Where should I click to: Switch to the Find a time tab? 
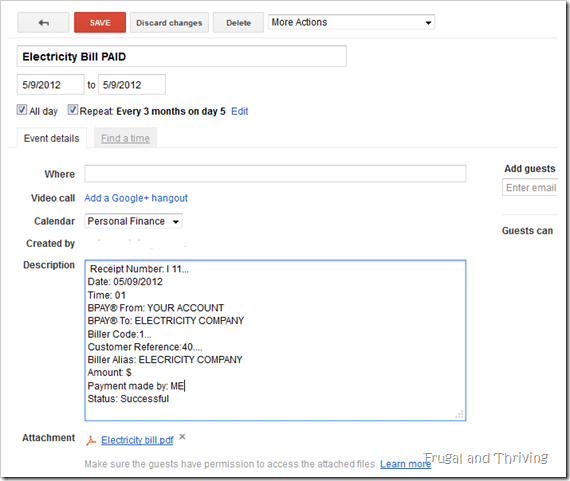point(125,138)
